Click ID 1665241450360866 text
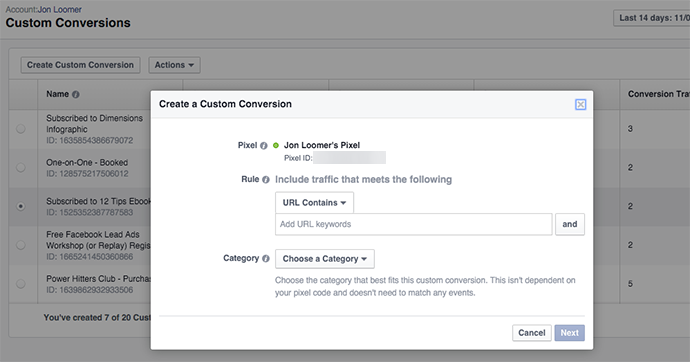 click(x=90, y=257)
